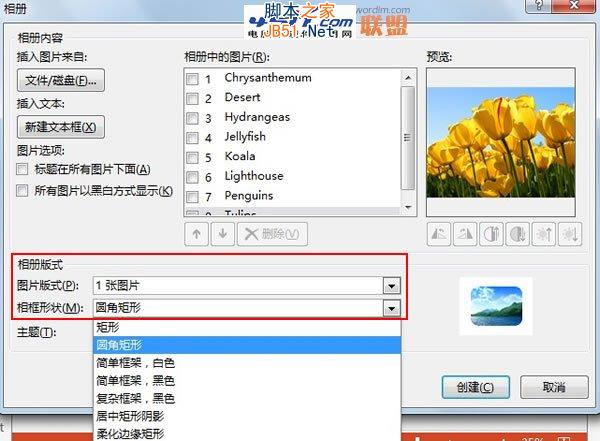Click the tulips preview image

[x=501, y=142]
